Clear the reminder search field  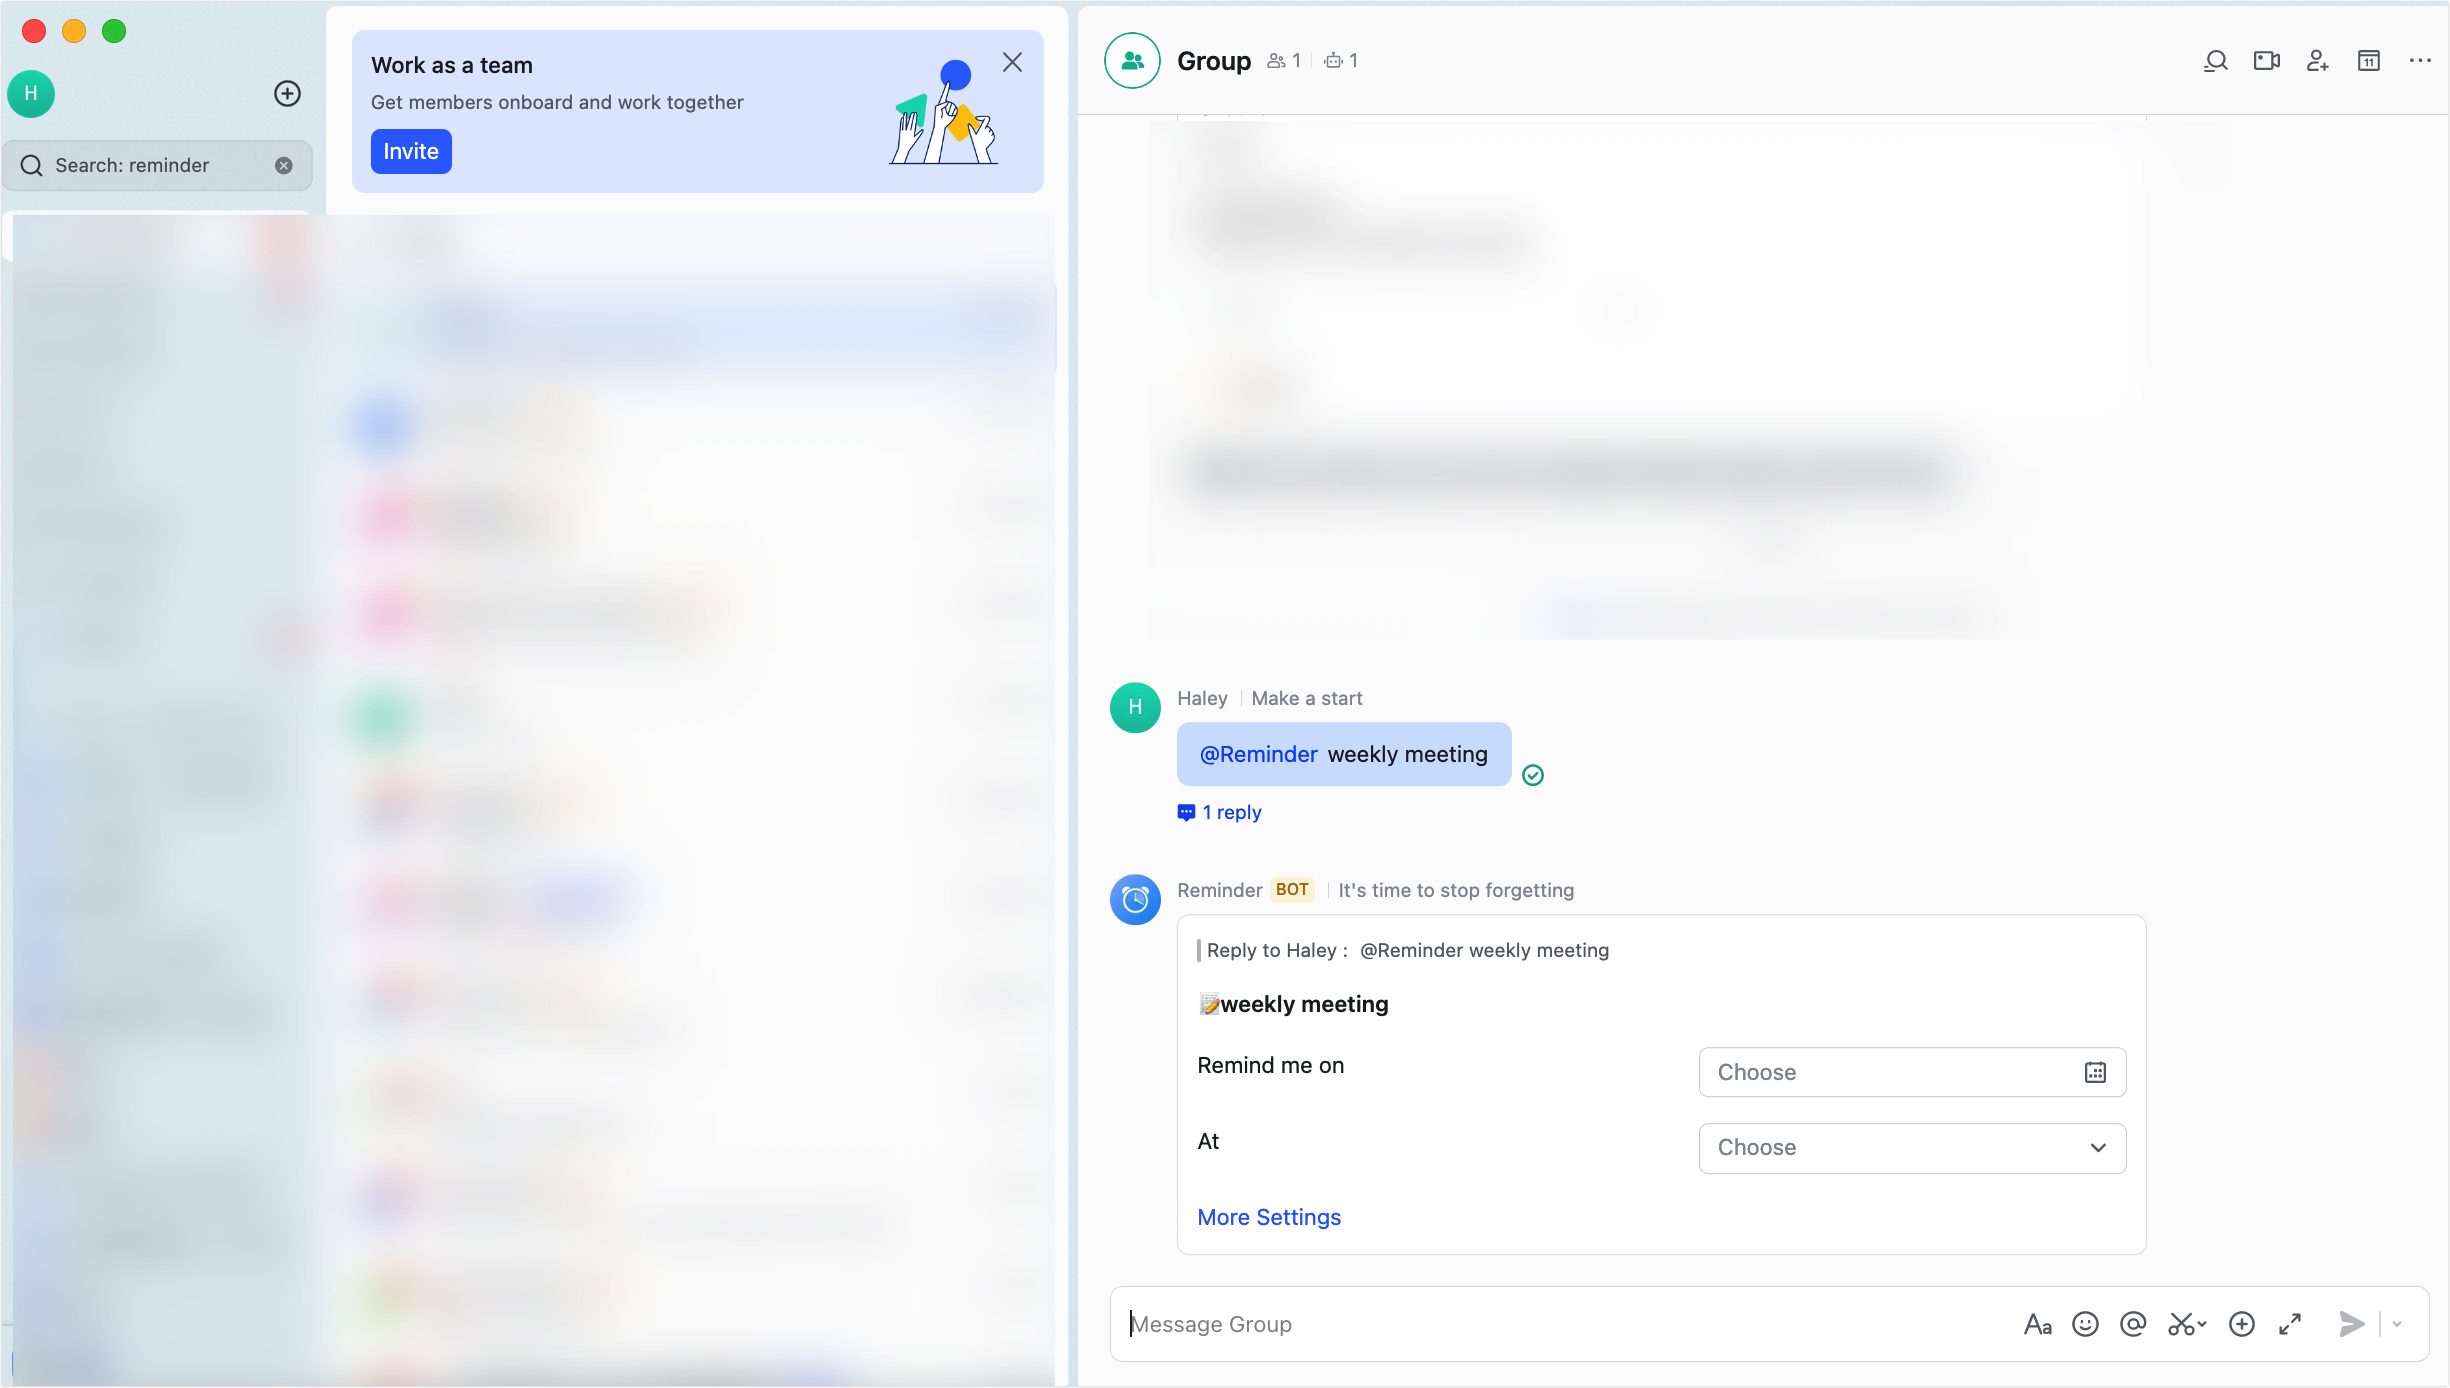[284, 165]
